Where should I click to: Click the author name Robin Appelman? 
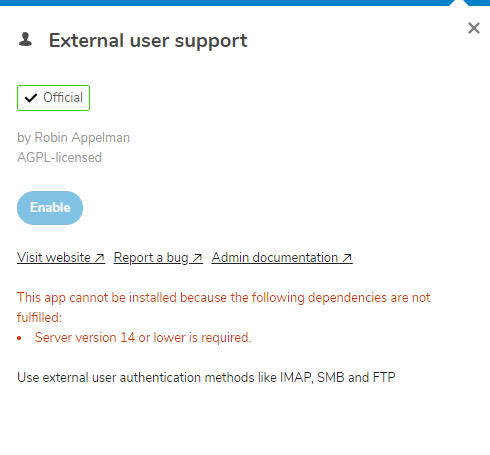click(x=82, y=137)
